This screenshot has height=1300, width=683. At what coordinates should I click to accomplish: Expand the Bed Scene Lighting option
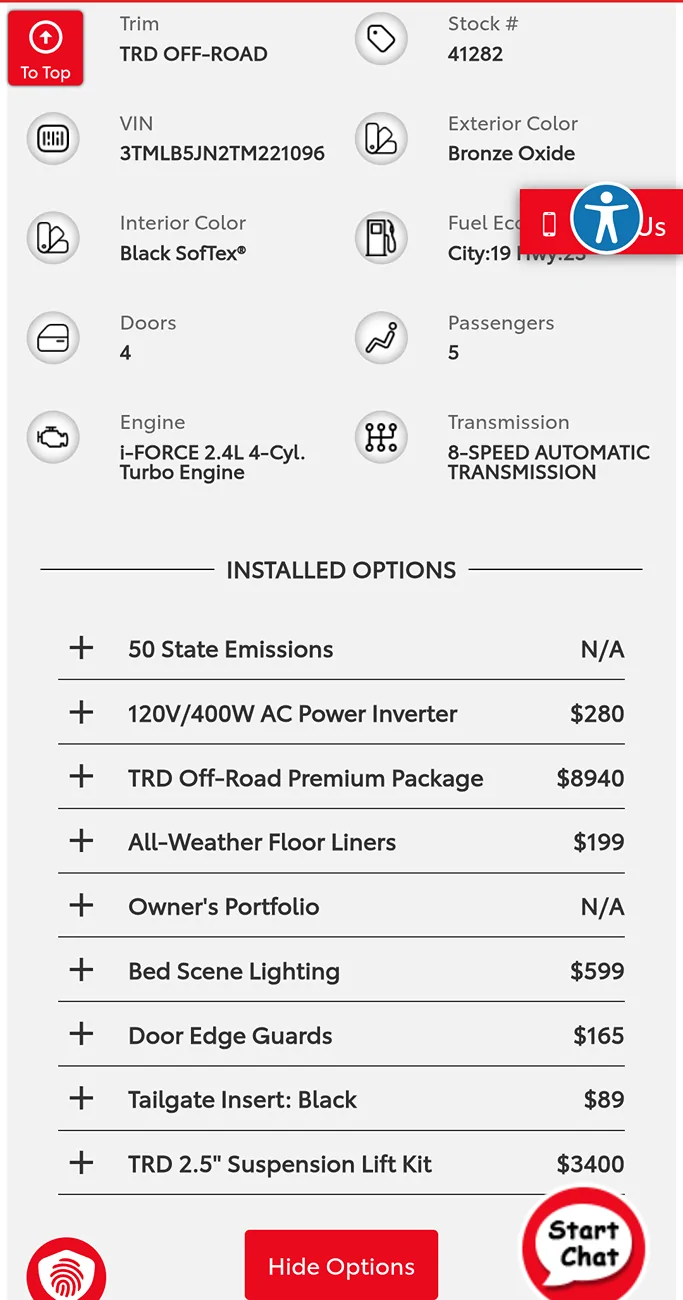coord(81,969)
